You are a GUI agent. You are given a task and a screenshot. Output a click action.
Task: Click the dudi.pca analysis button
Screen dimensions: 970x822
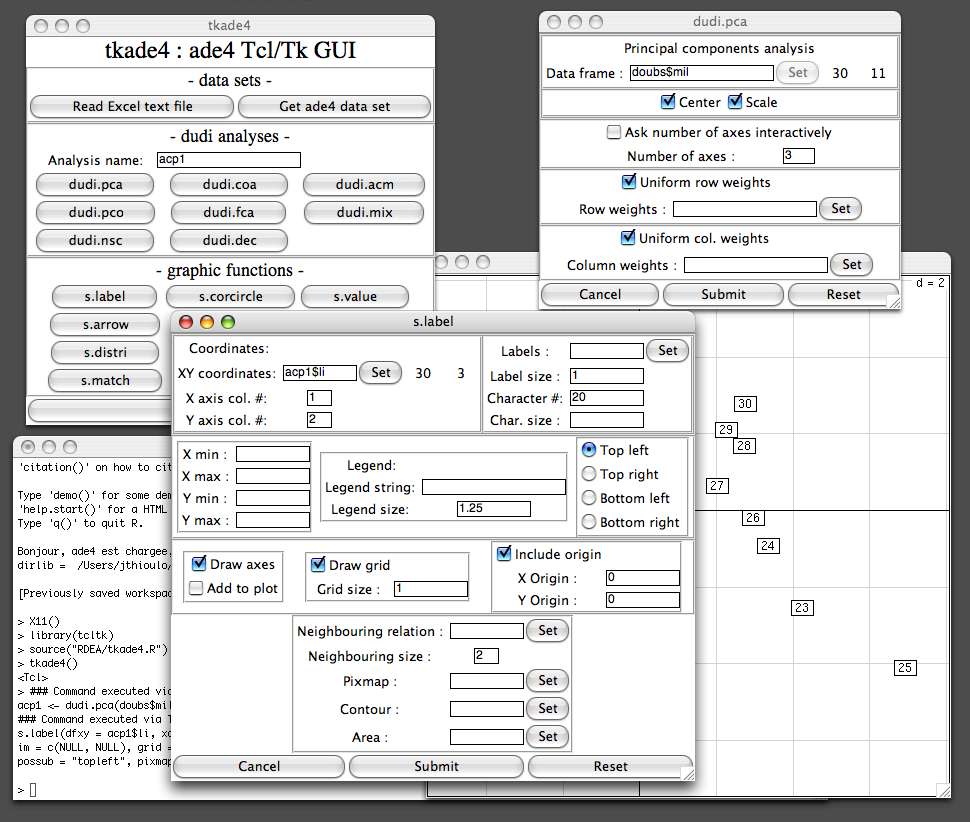click(x=95, y=185)
